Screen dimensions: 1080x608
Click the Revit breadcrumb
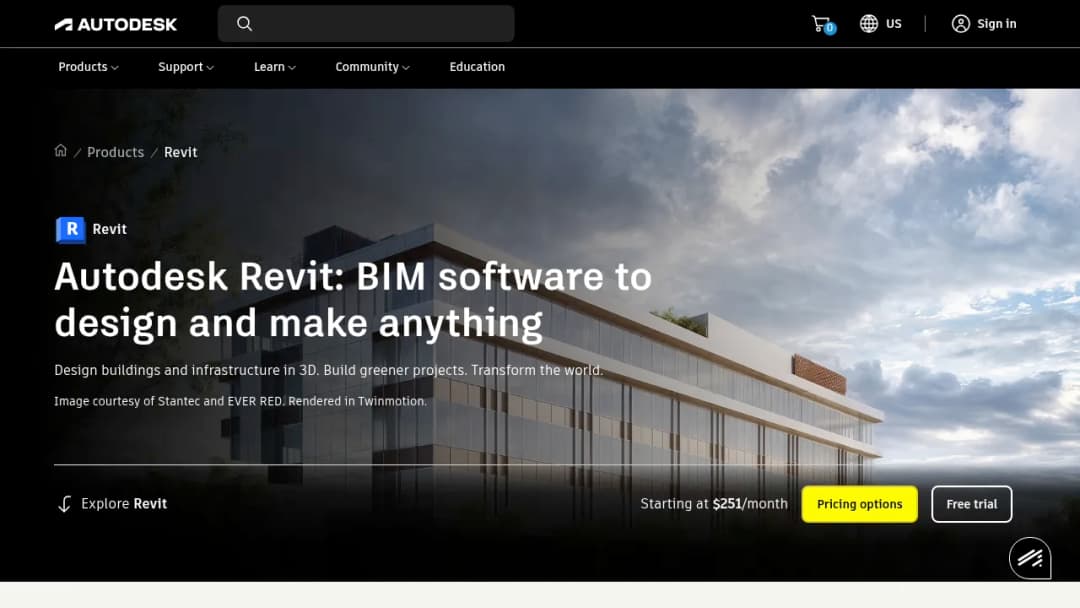click(180, 152)
